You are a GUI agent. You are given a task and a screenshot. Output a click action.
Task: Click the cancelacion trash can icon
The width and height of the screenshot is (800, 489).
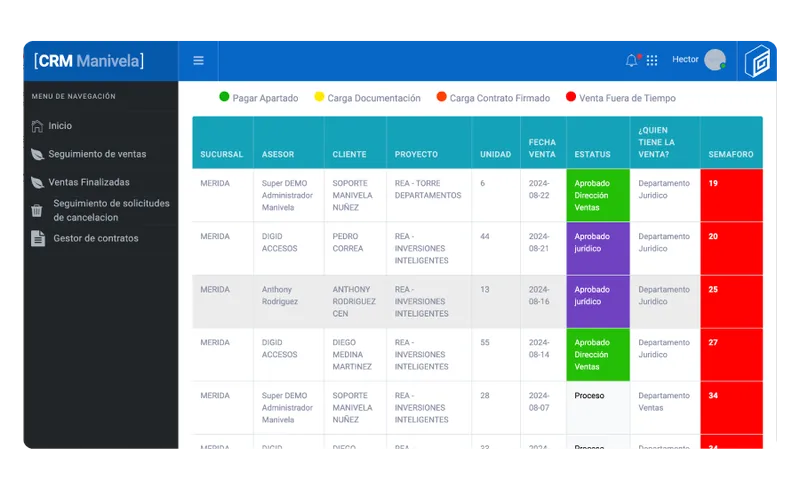(37, 210)
